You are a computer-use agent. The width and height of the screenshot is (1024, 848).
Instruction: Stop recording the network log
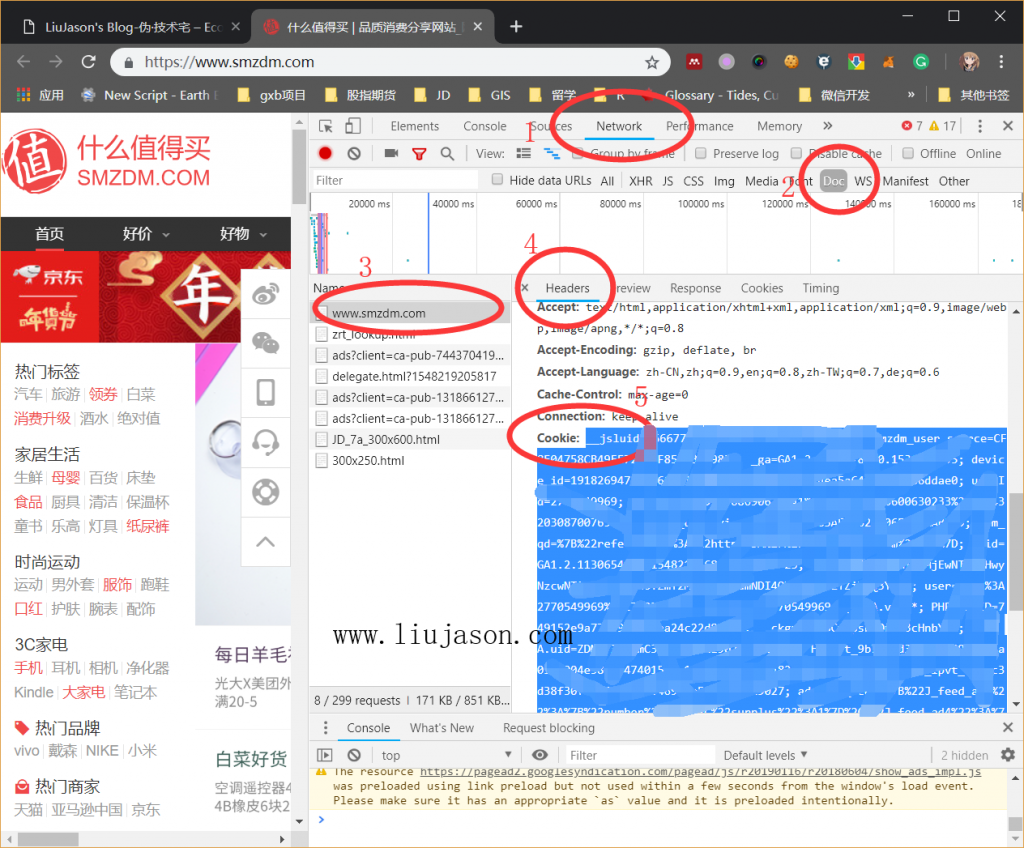tap(325, 154)
